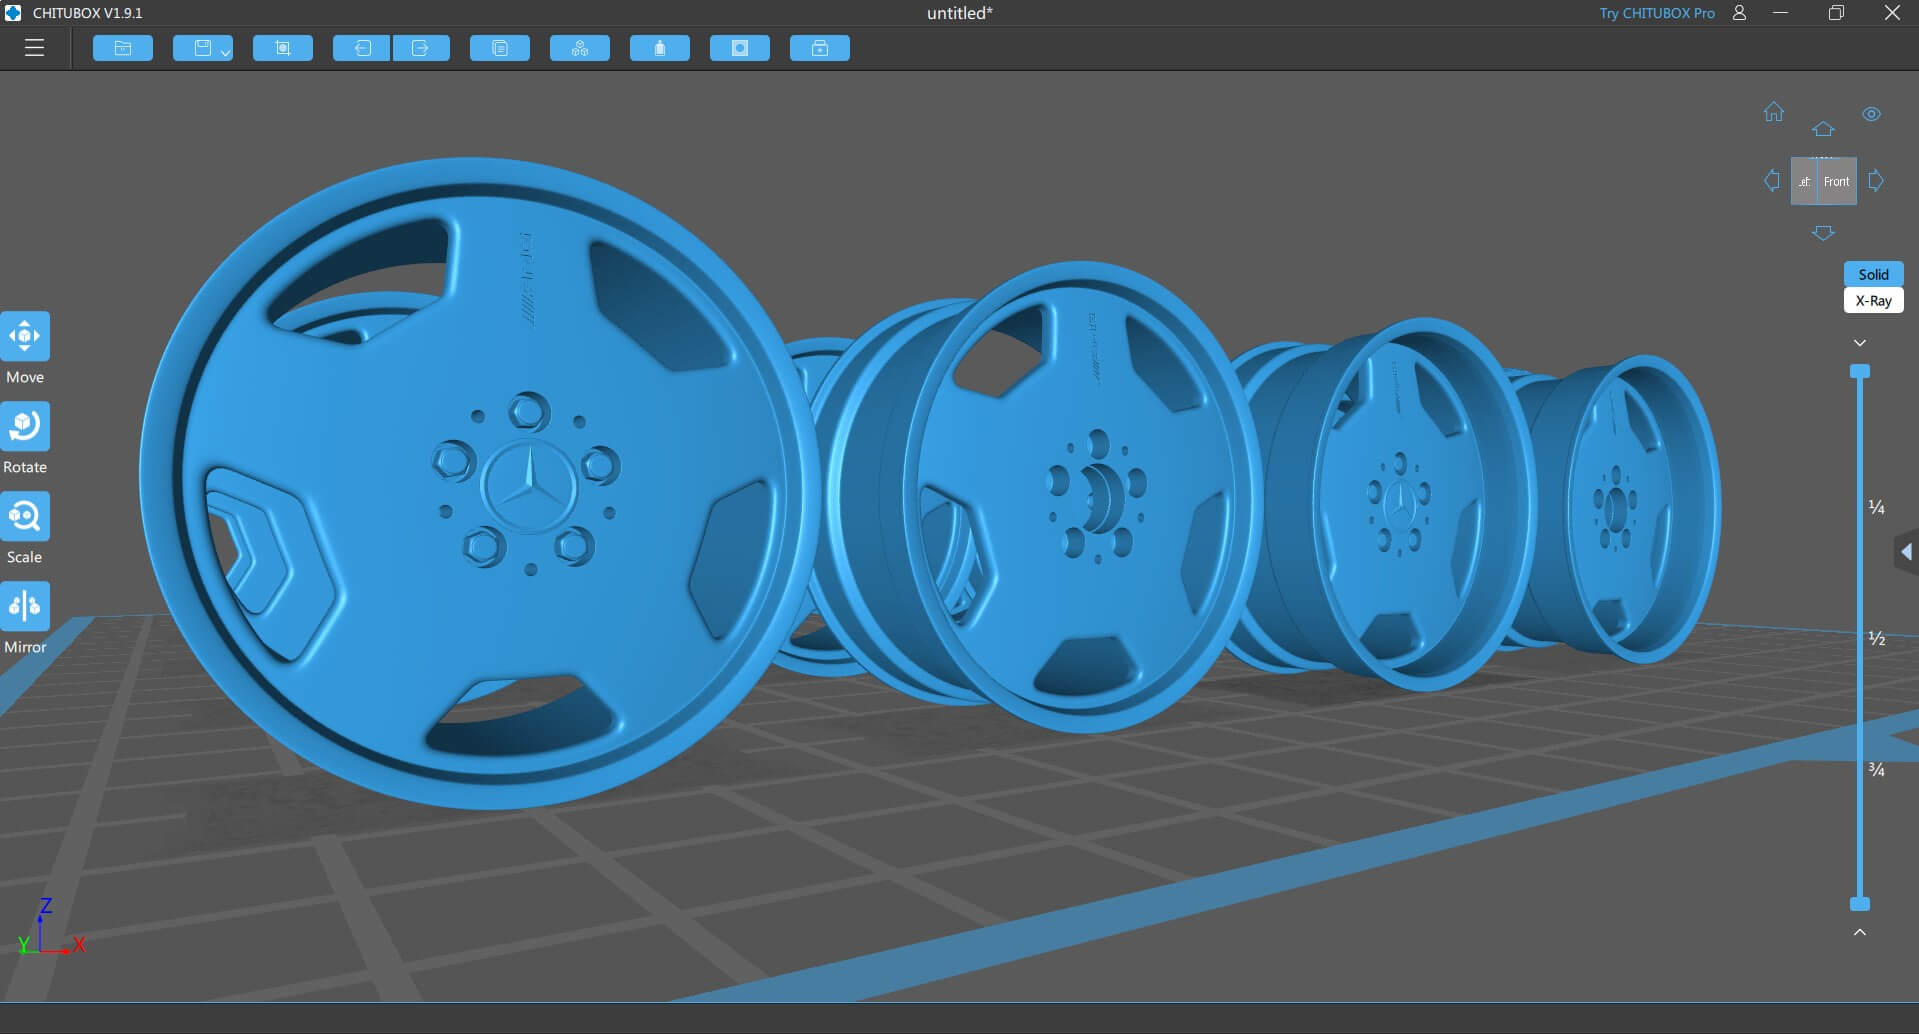This screenshot has height=1034, width=1919.
Task: Select the largest front wheel model
Action: click(480, 483)
